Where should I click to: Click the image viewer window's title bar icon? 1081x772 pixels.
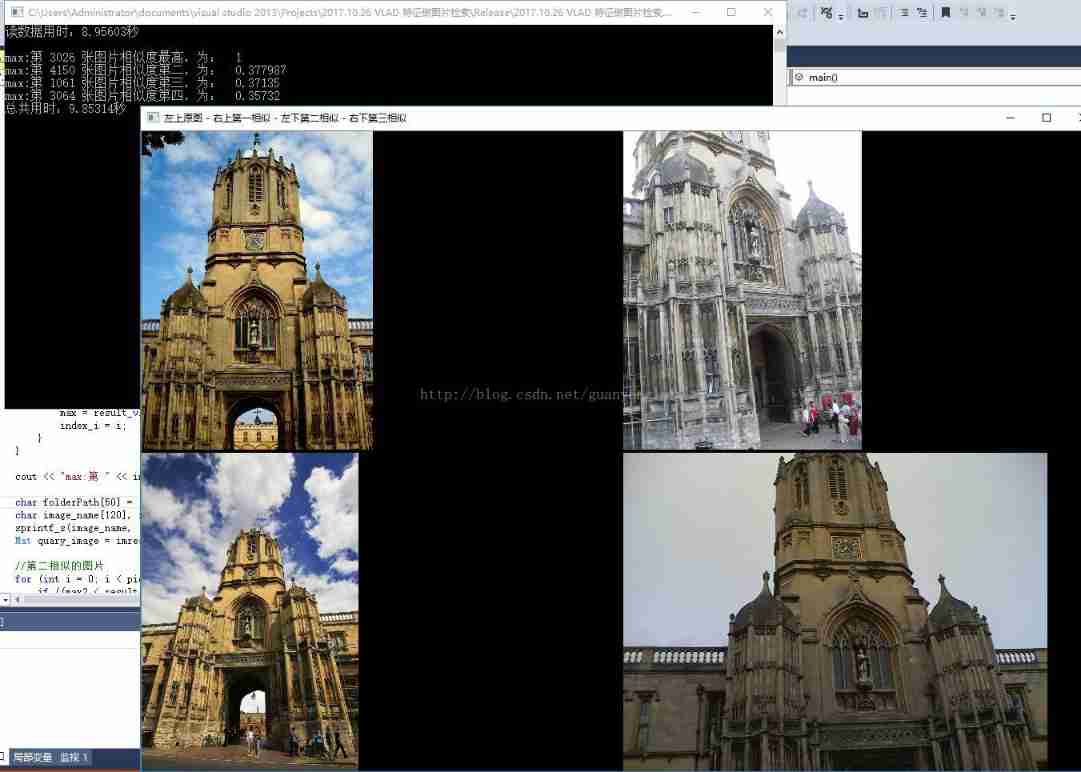click(x=152, y=117)
